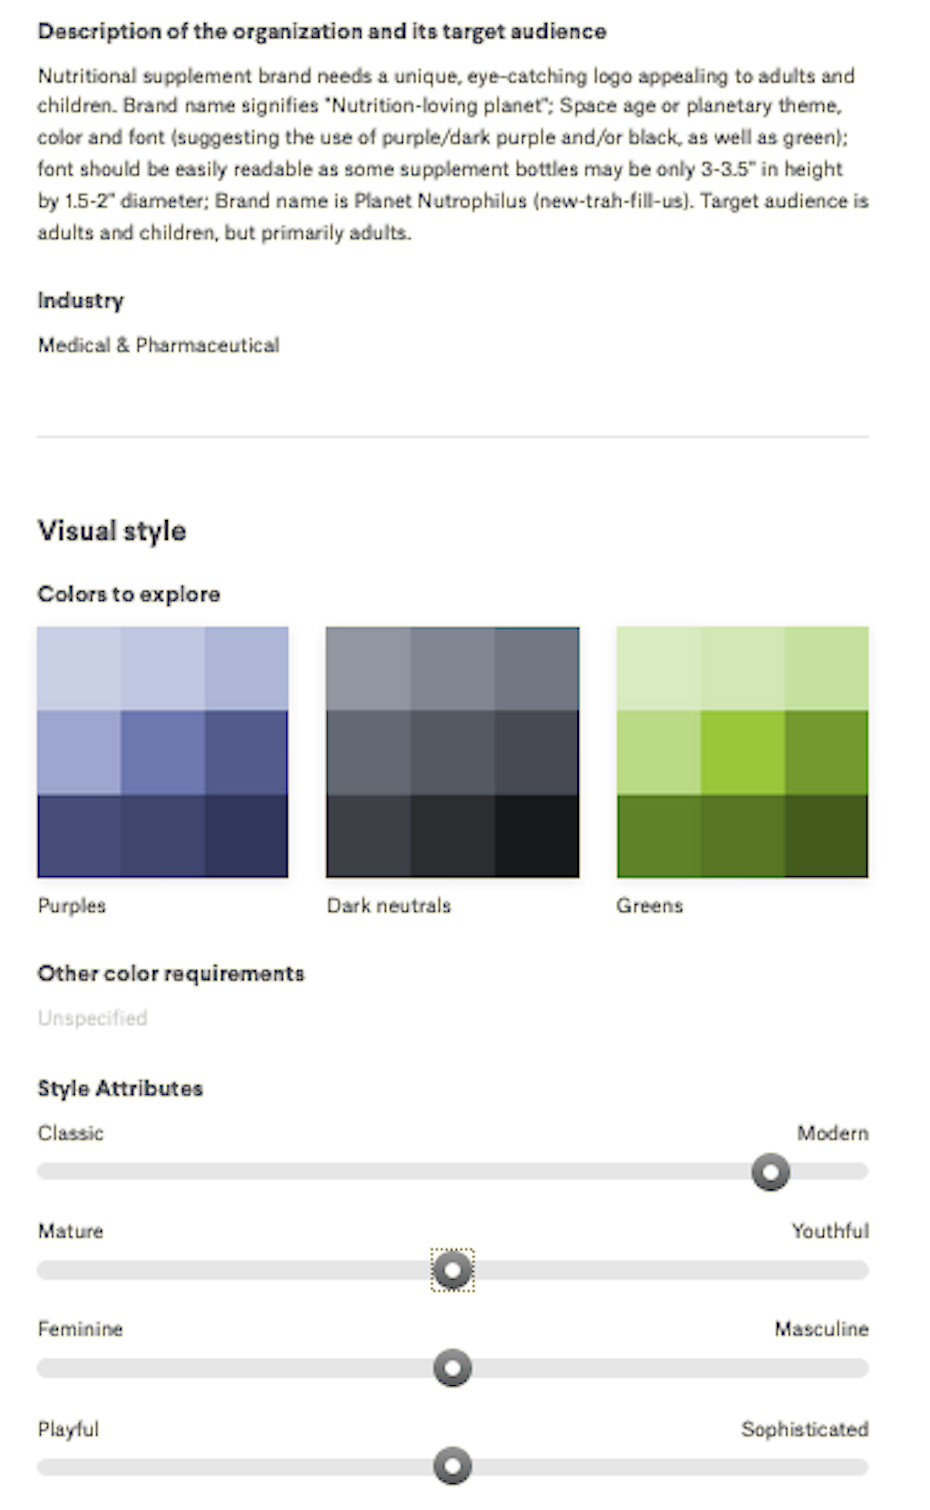Pick the lightest lavender swatch in Purples

pos(79,668)
